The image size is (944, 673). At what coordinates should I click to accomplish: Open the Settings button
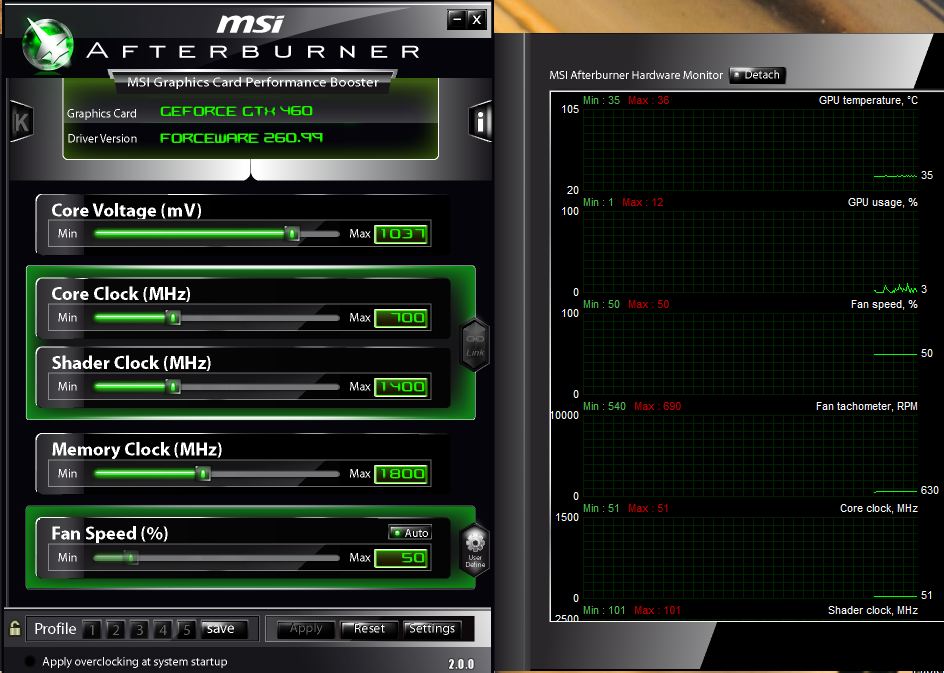pos(432,629)
